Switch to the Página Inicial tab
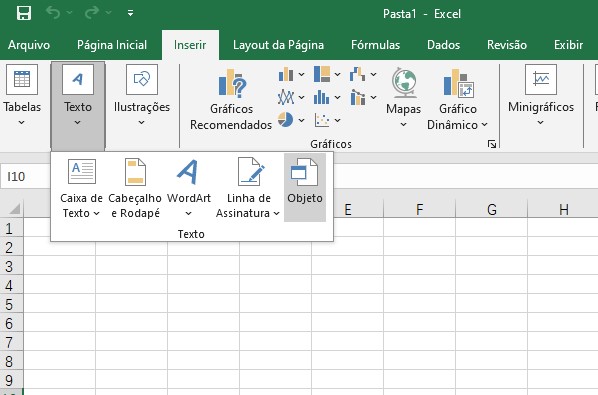Image resolution: width=598 pixels, height=395 pixels. (x=112, y=45)
